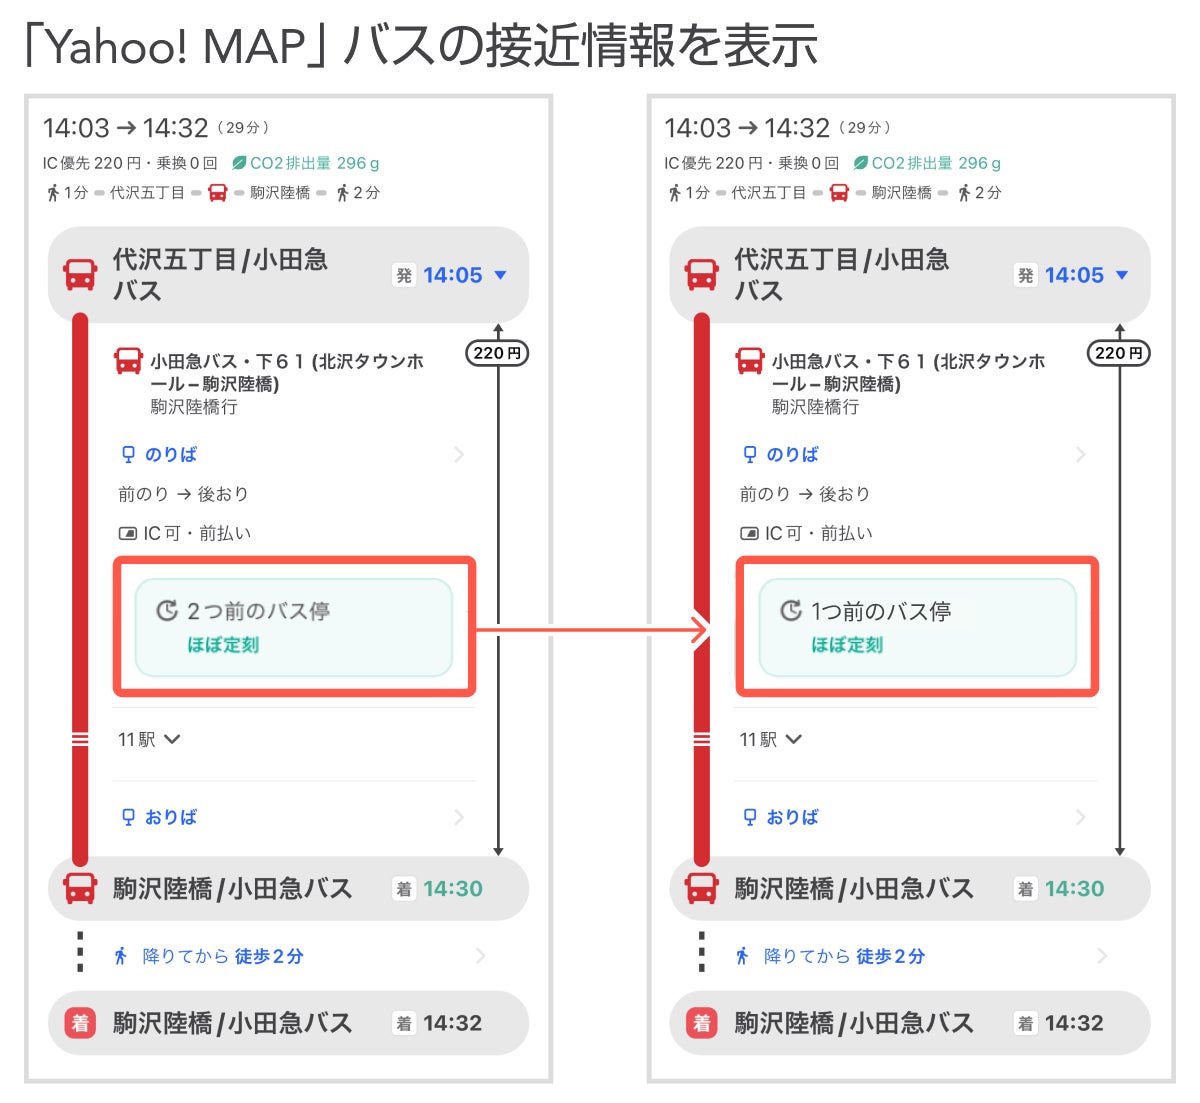Open 降りてから徒歩2分 walking link in right panel
Viewport: 1200px width, 1103px height.
coord(845,956)
